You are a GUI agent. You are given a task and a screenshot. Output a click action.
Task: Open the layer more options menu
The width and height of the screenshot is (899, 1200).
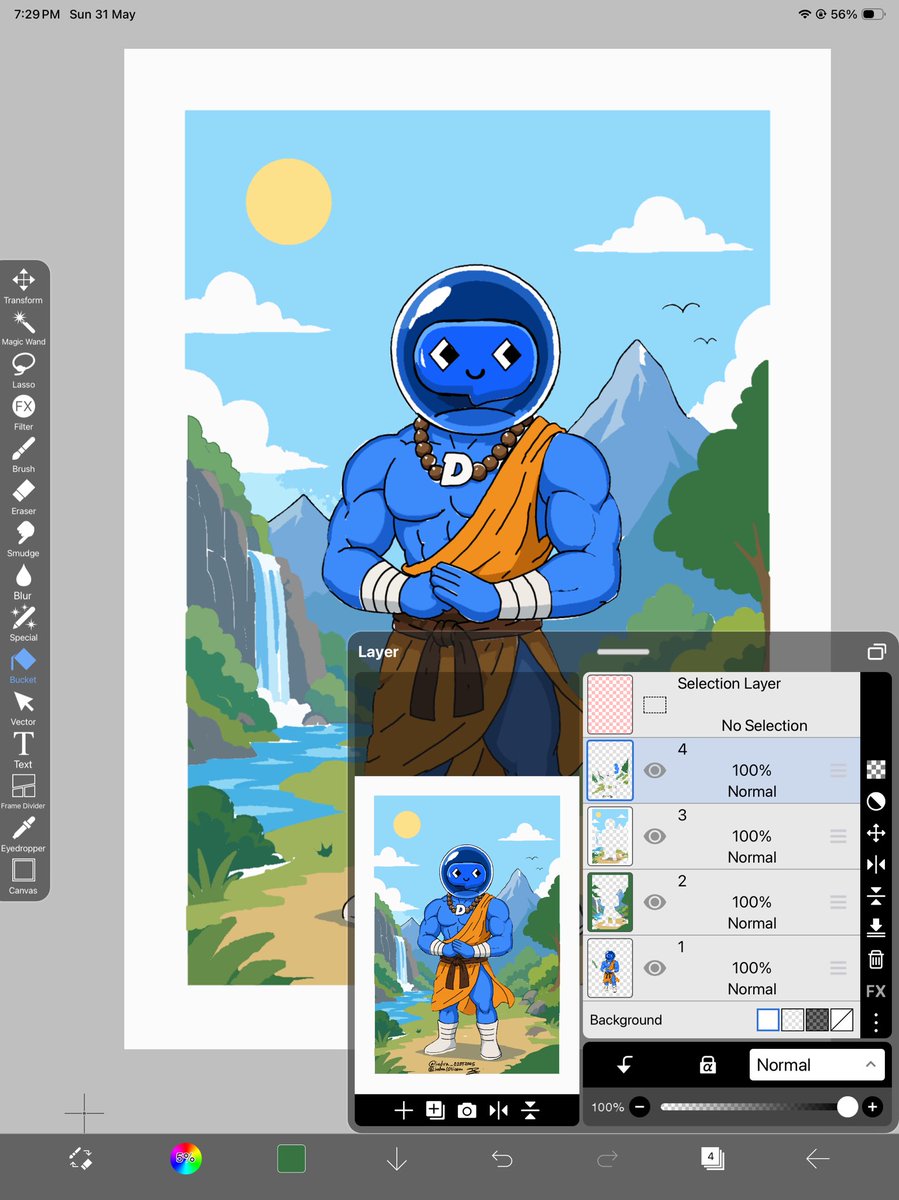pos(876,1022)
